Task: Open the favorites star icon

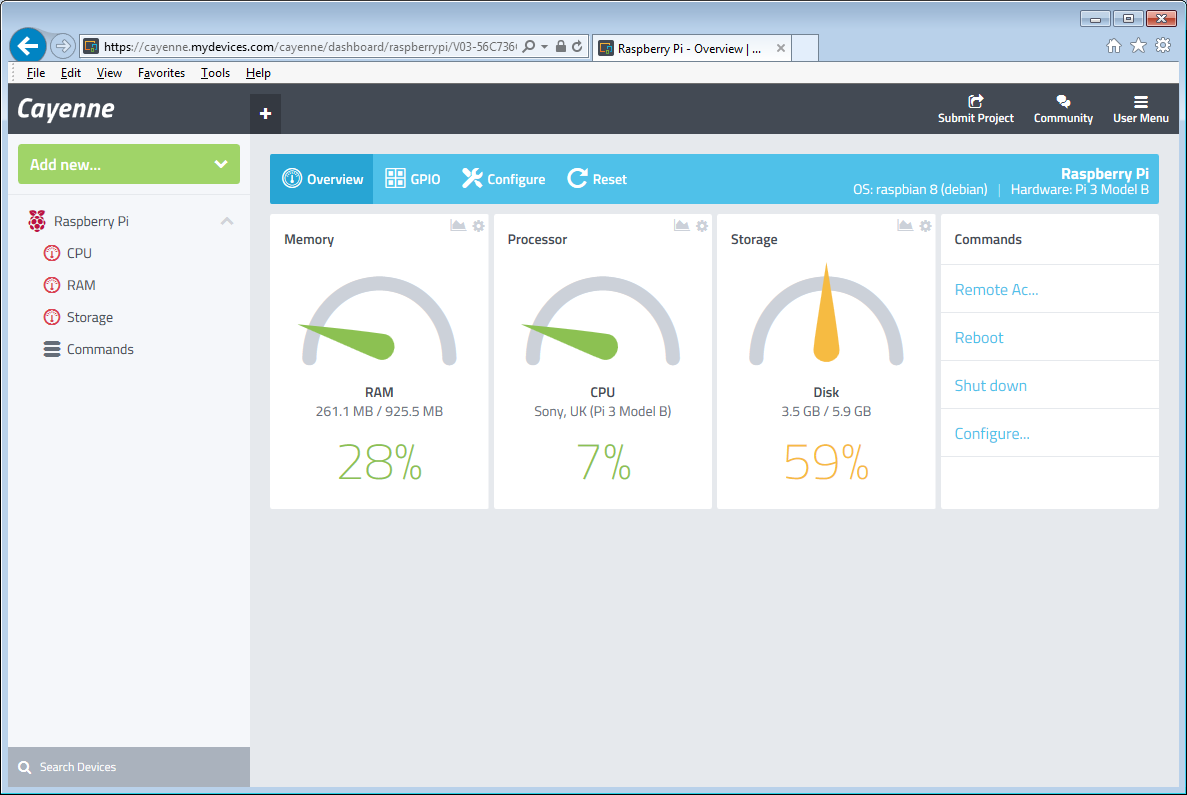Action: pyautogui.click(x=1138, y=45)
